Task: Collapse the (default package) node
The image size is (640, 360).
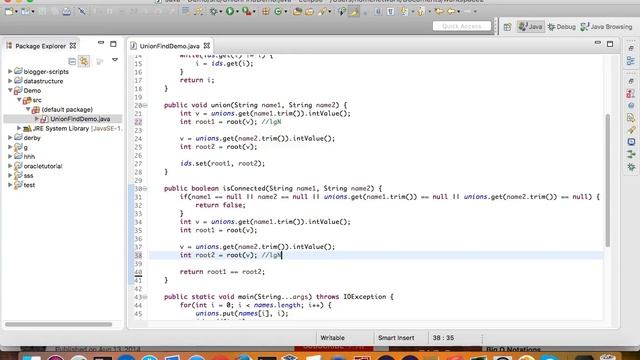Action: (28, 109)
